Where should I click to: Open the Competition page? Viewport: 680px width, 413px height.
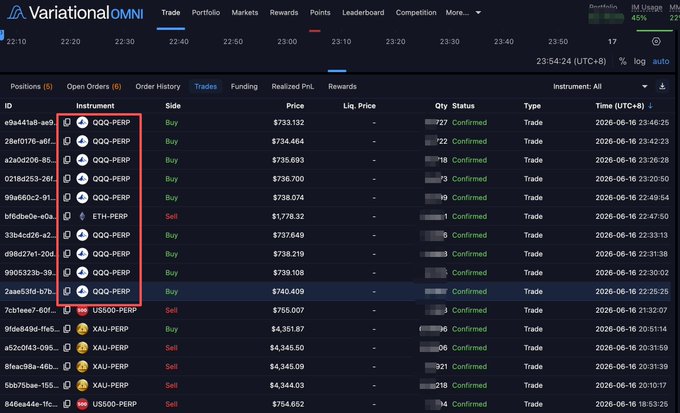(x=416, y=13)
